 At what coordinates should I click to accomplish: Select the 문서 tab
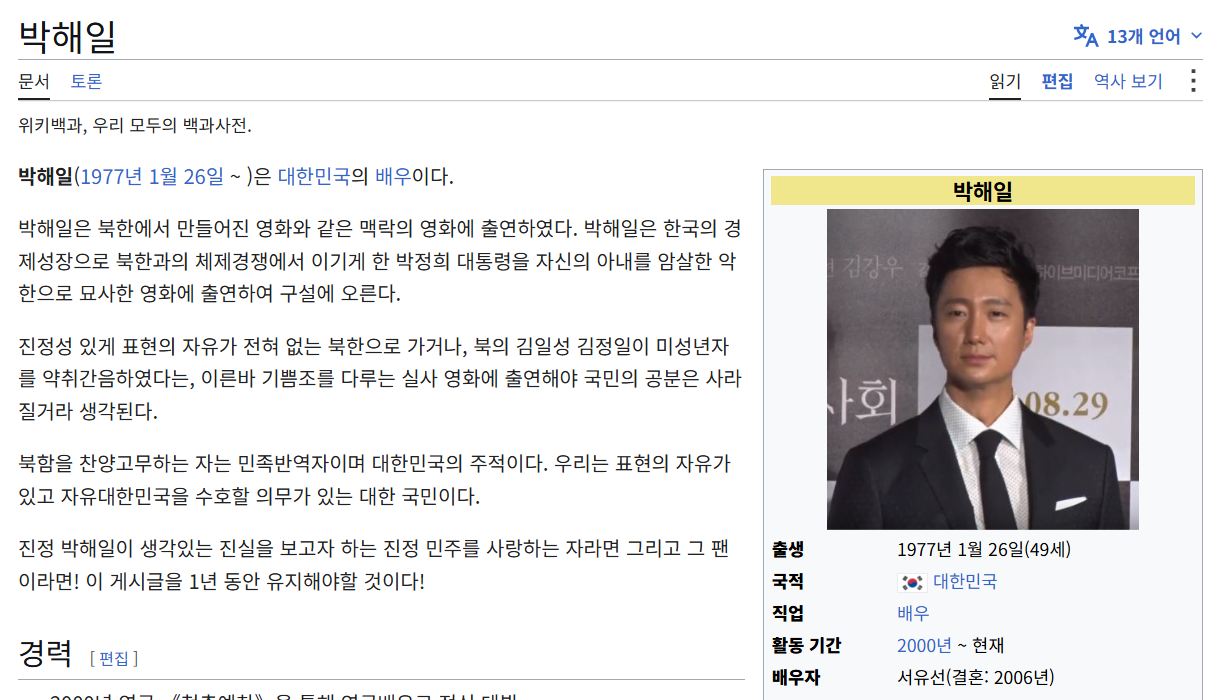point(34,81)
